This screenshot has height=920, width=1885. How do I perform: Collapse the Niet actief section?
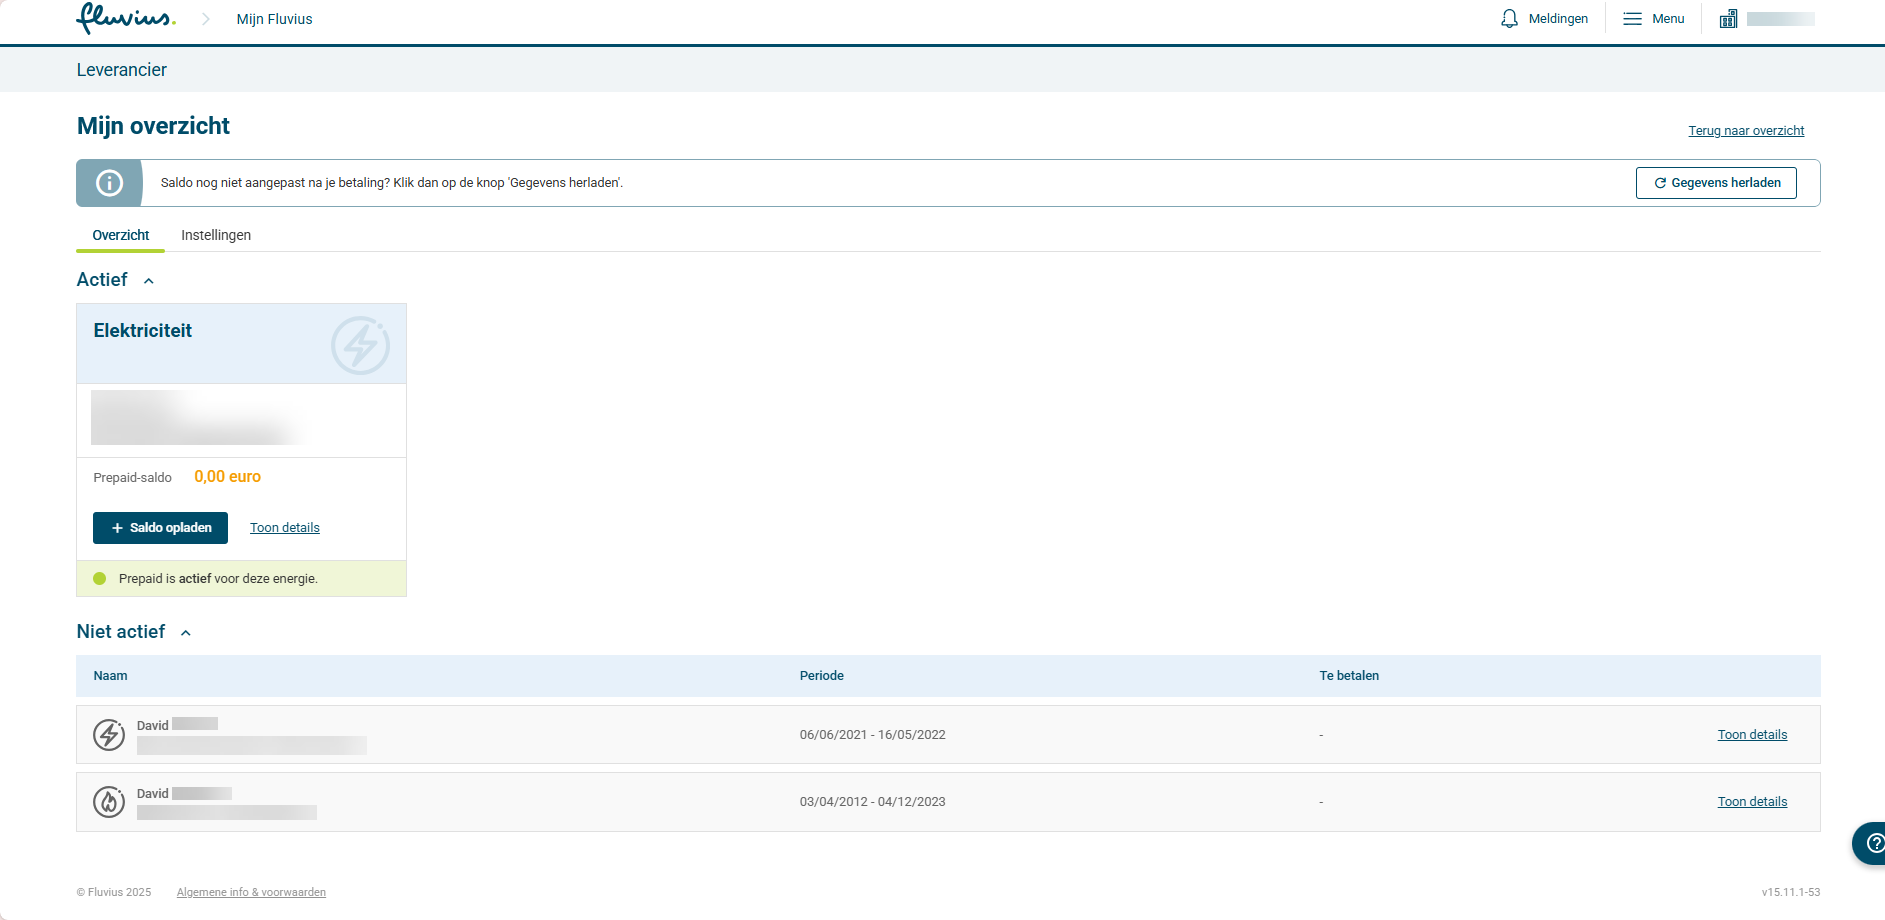(186, 633)
